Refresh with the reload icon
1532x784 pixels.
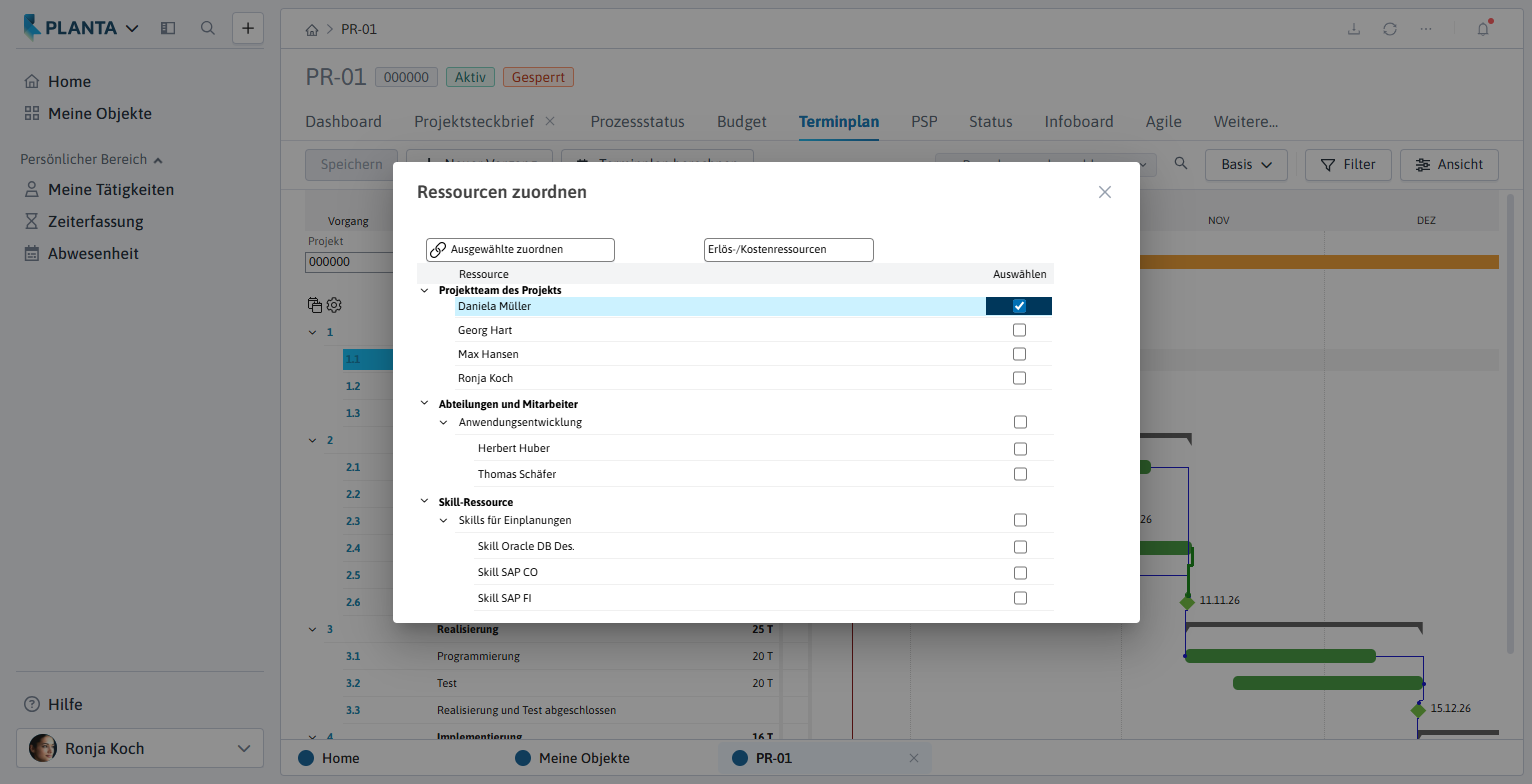[x=1390, y=29]
